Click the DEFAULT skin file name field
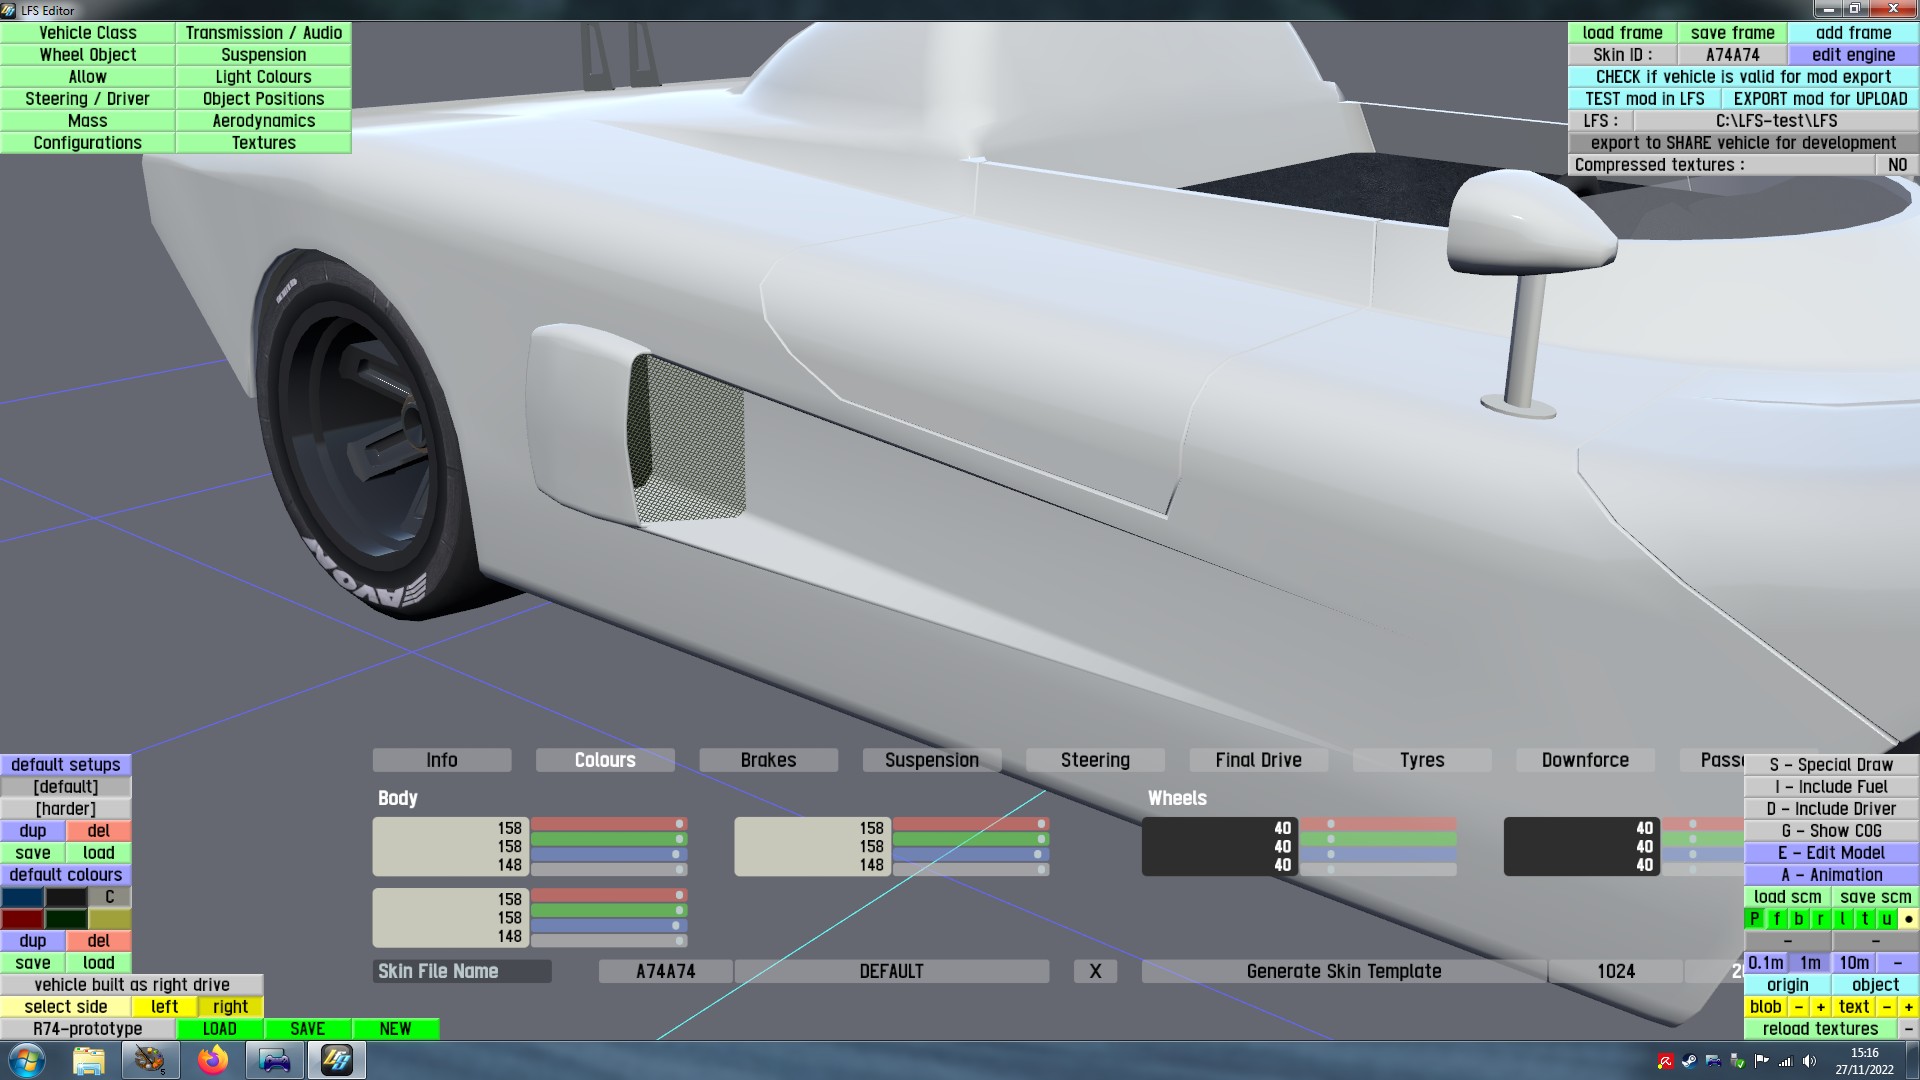This screenshot has width=1920, height=1080. [x=890, y=971]
